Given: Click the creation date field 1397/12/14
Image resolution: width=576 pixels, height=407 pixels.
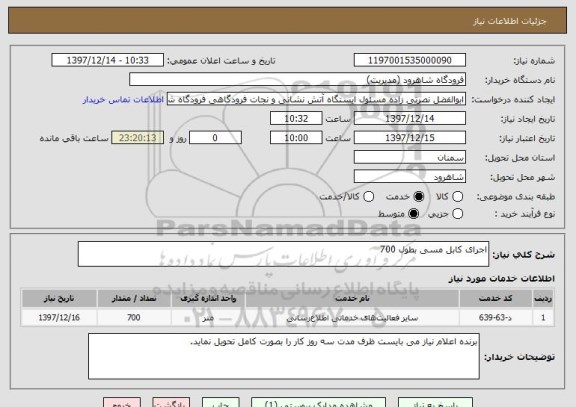Looking at the screenshot, I should point(410,119).
